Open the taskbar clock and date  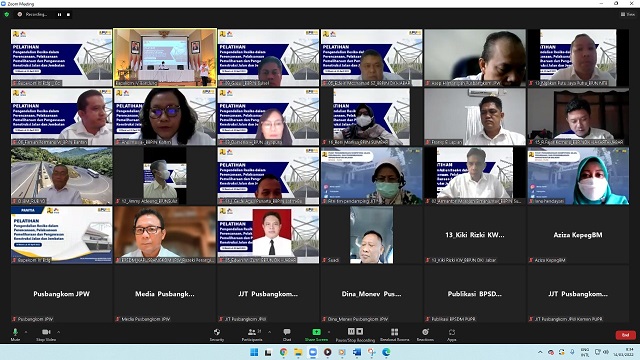[624, 352]
